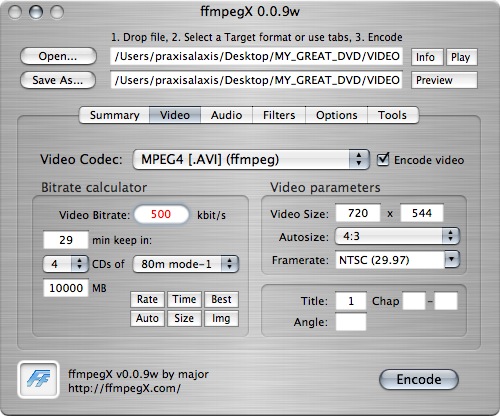Viewport: 500px width, 416px height.
Task: Click the Auto calculator button
Action: [x=147, y=318]
